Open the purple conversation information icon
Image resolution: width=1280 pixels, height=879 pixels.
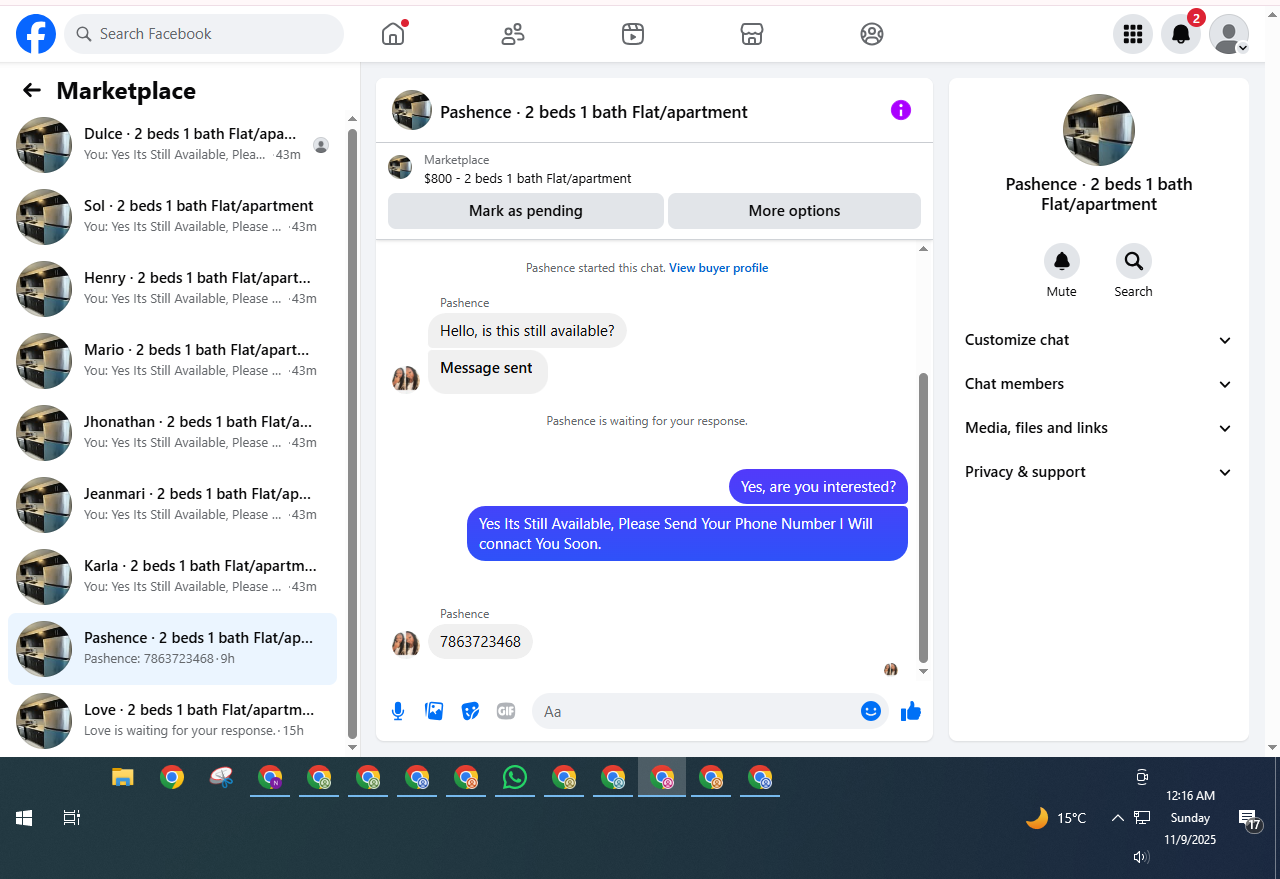[x=901, y=110]
